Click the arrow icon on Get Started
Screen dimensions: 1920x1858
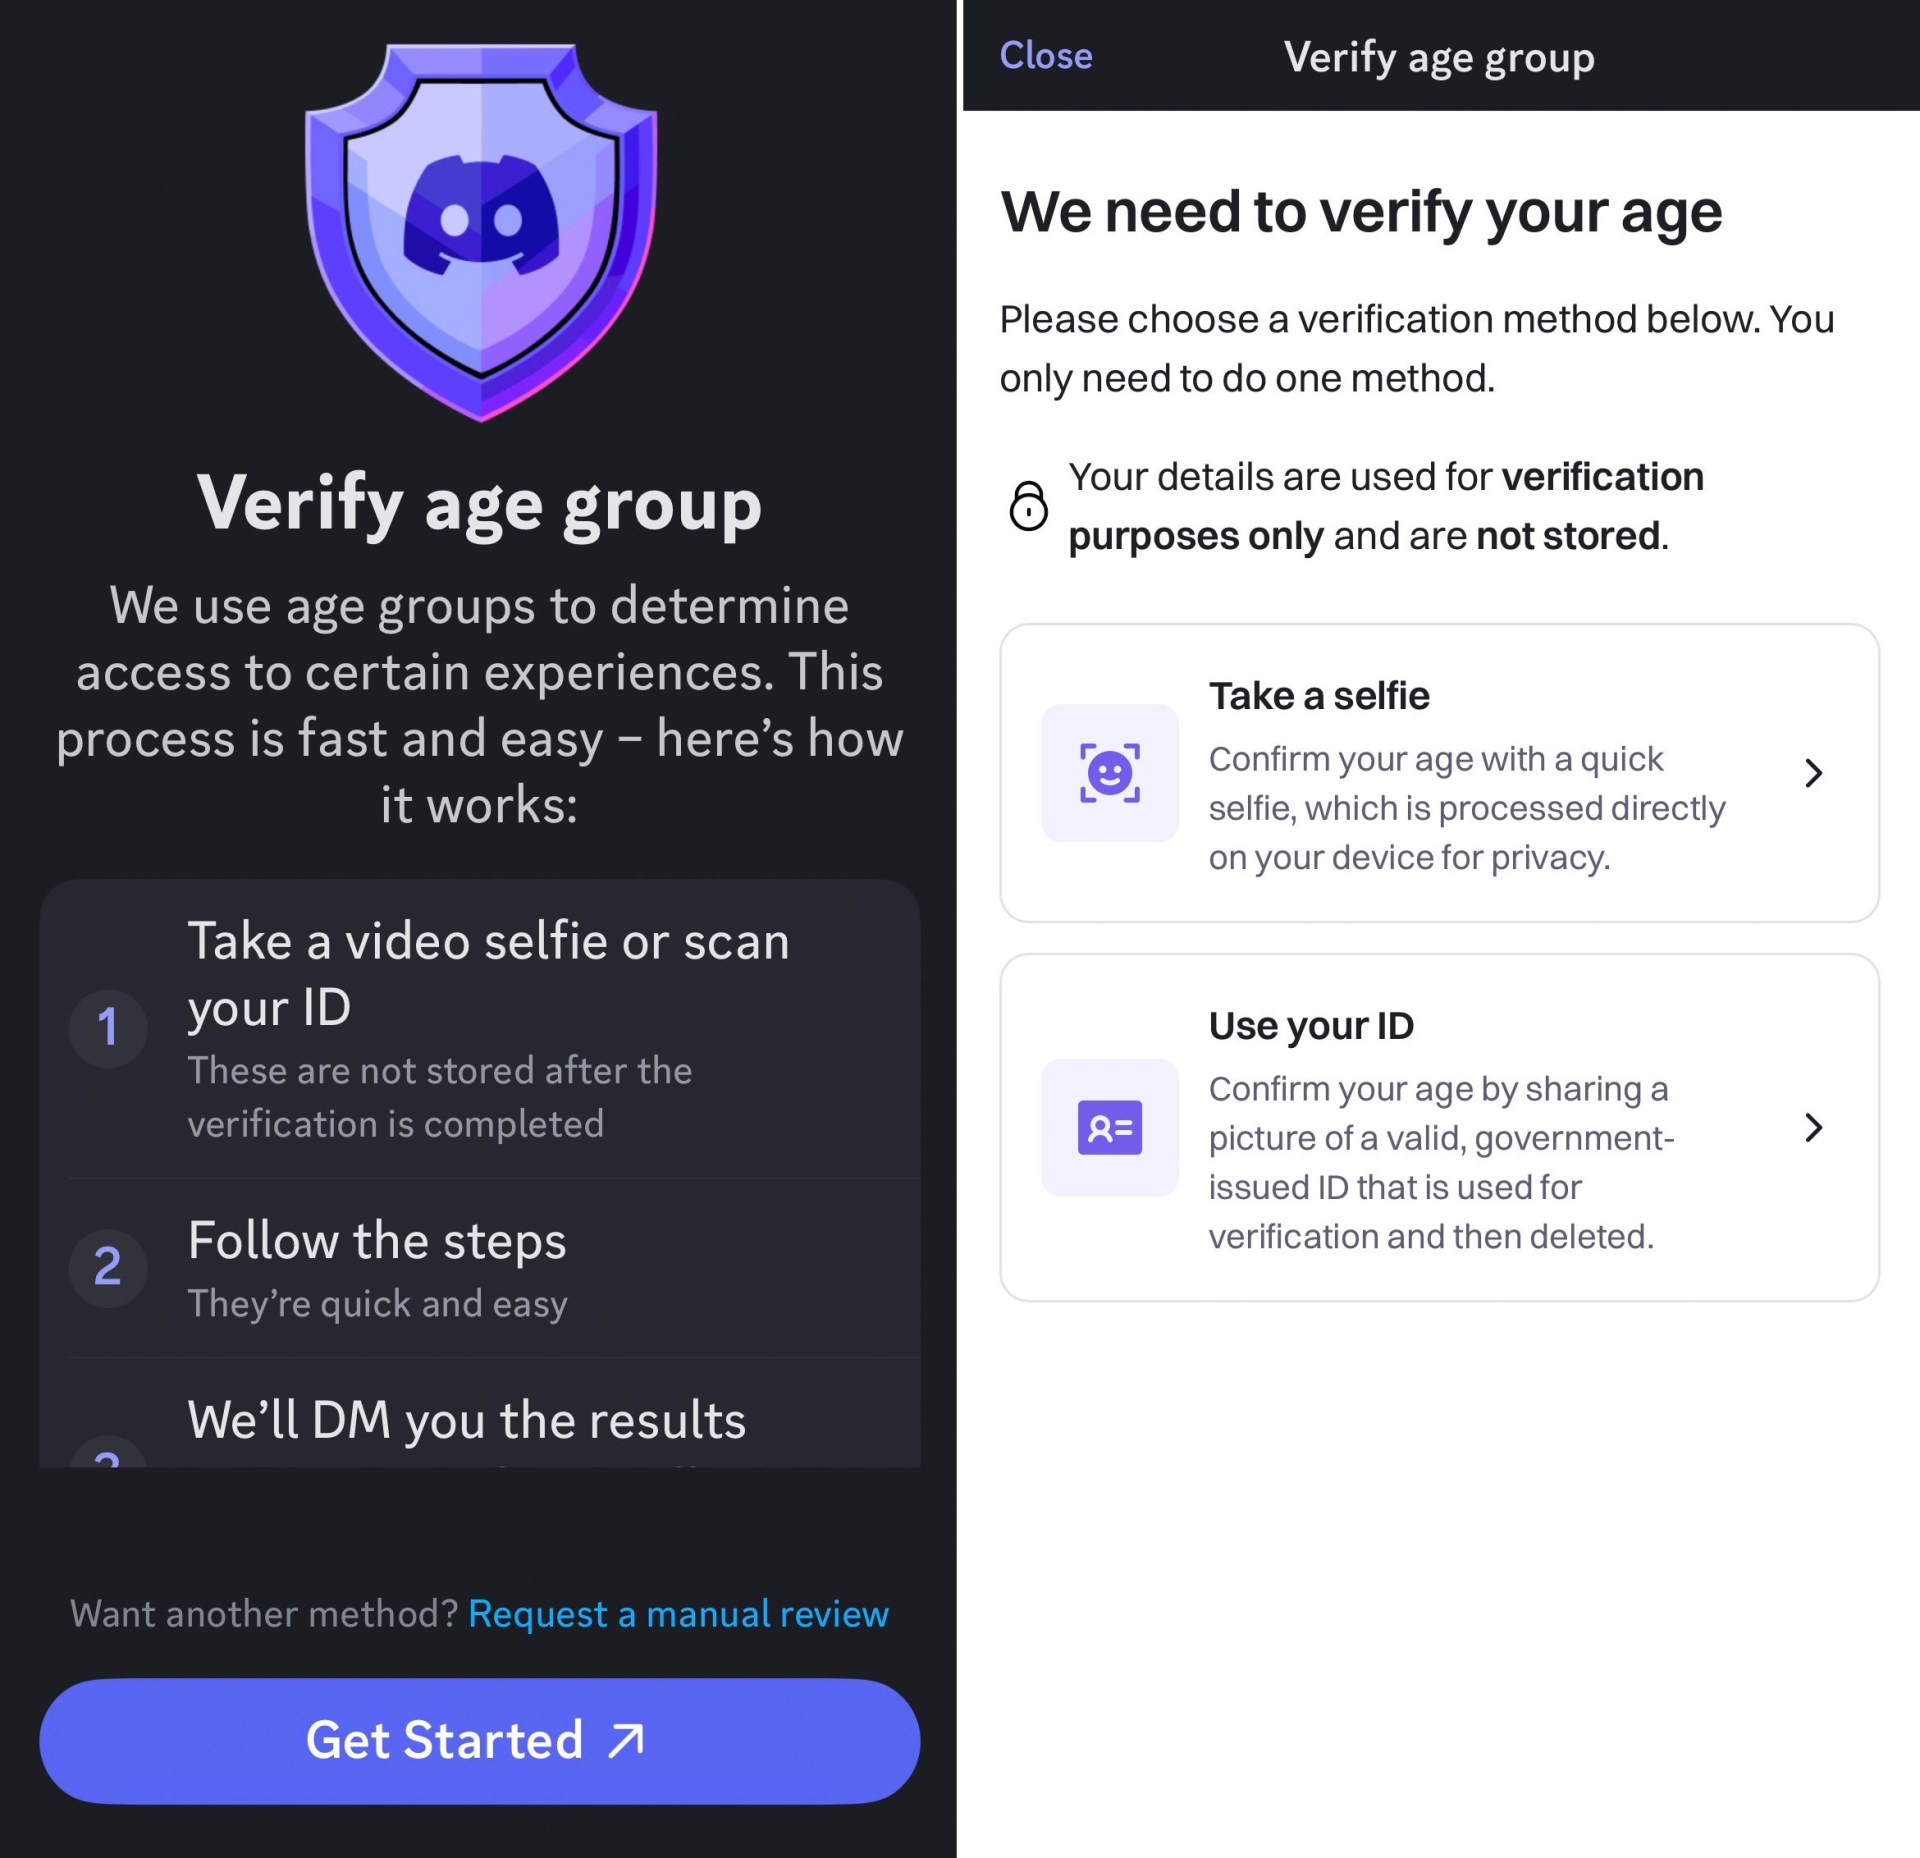point(627,1741)
